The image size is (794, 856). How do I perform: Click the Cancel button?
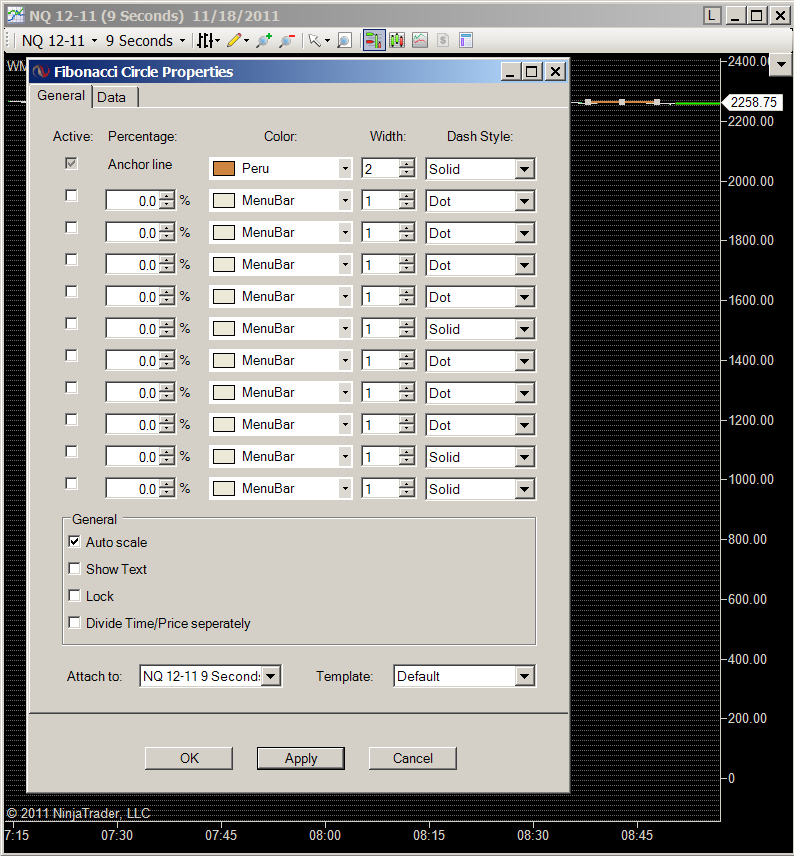click(x=413, y=758)
